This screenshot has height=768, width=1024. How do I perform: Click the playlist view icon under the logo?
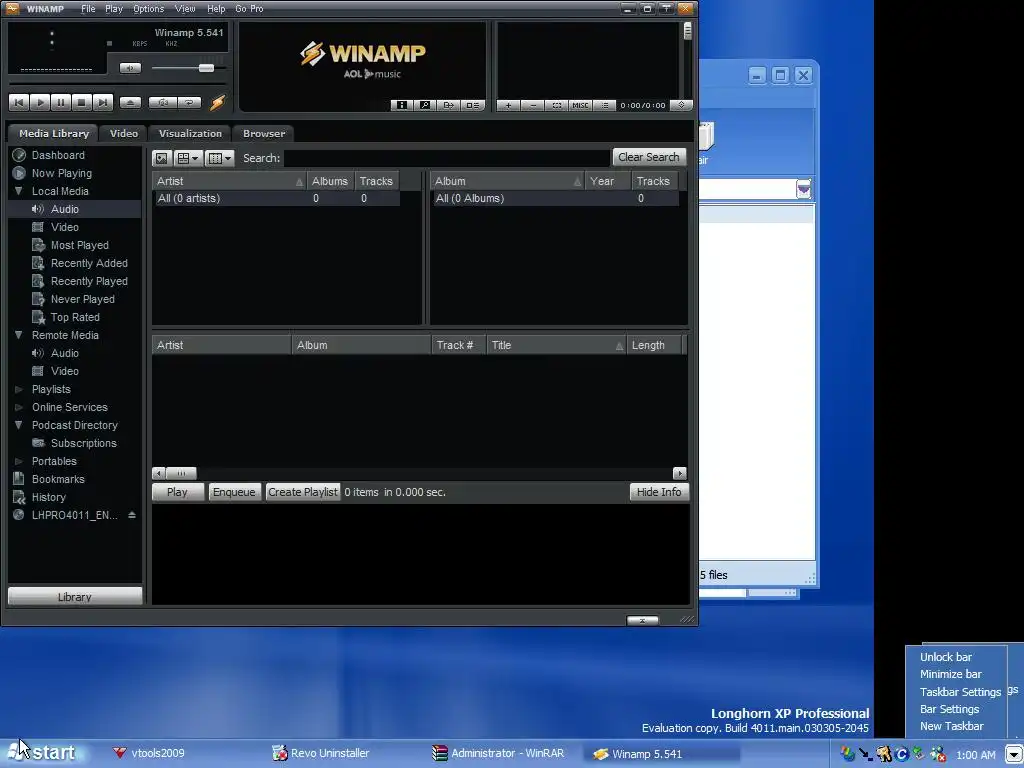[x=472, y=105]
